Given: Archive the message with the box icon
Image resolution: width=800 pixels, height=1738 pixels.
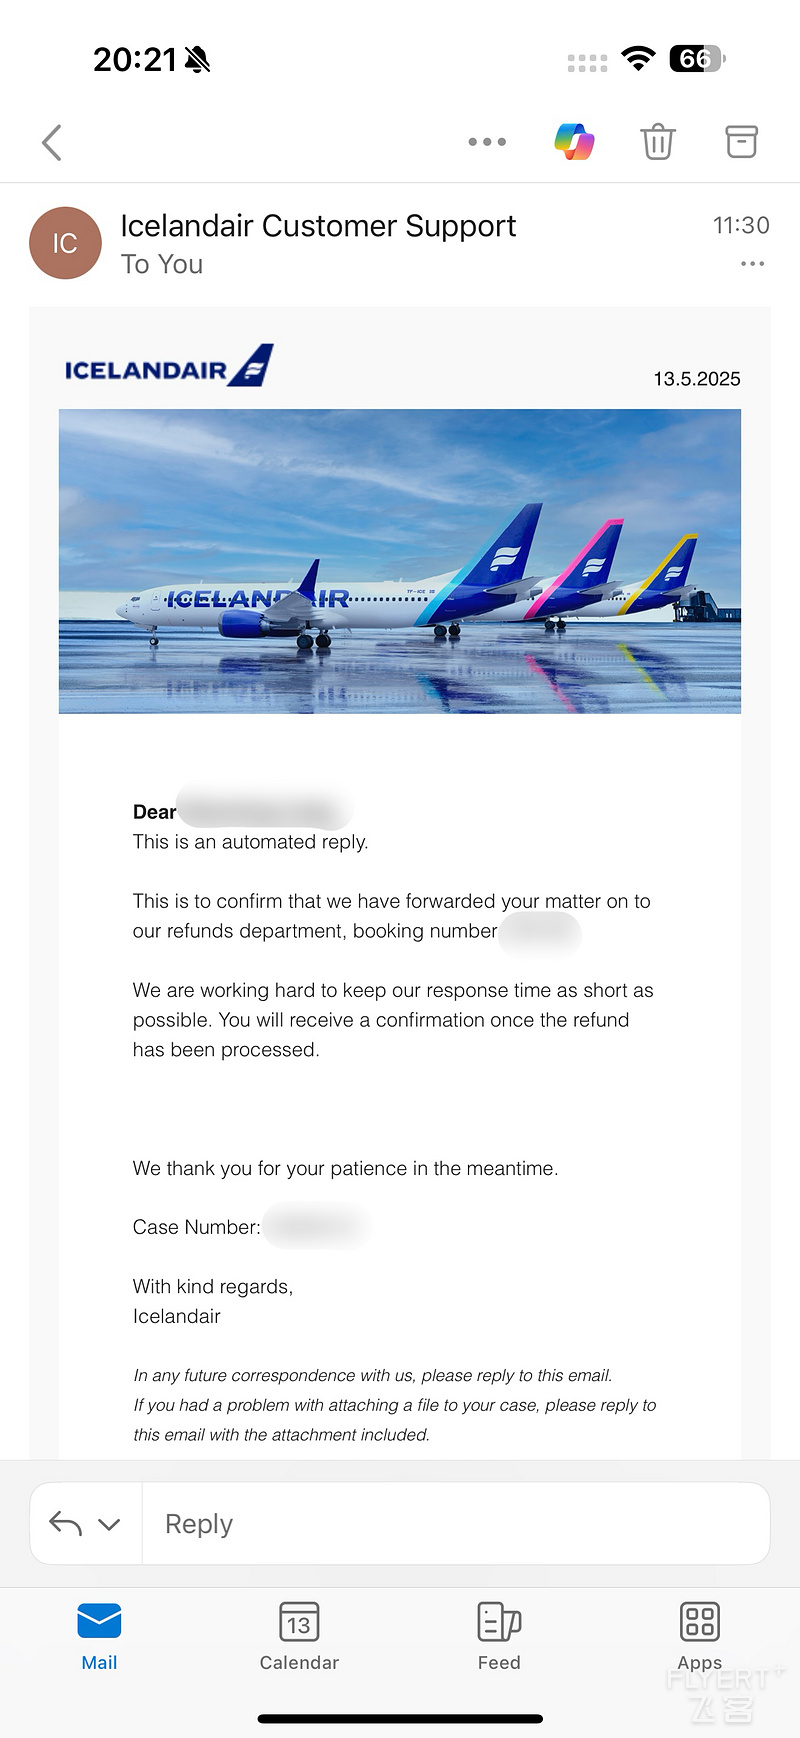Looking at the screenshot, I should pos(741,142).
